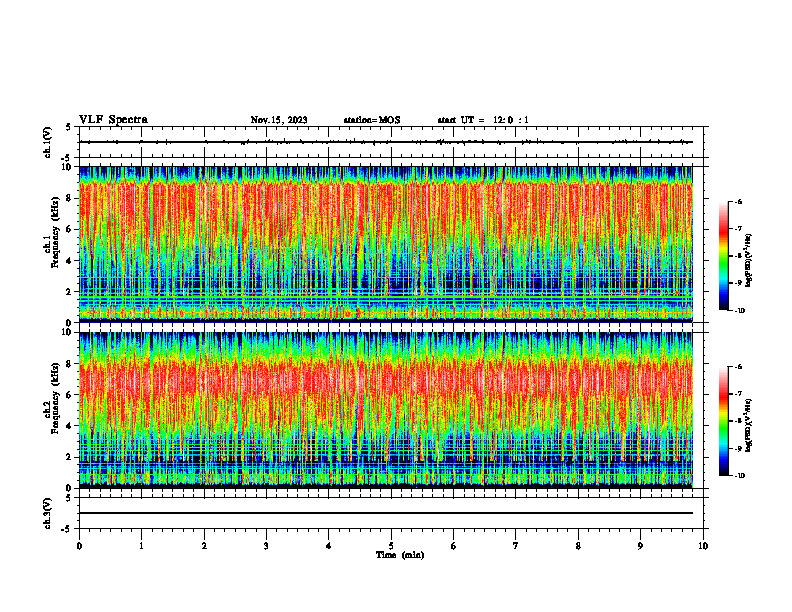Select the date text 'Nov.15, 2023'
The image size is (792, 612).
coord(279,120)
